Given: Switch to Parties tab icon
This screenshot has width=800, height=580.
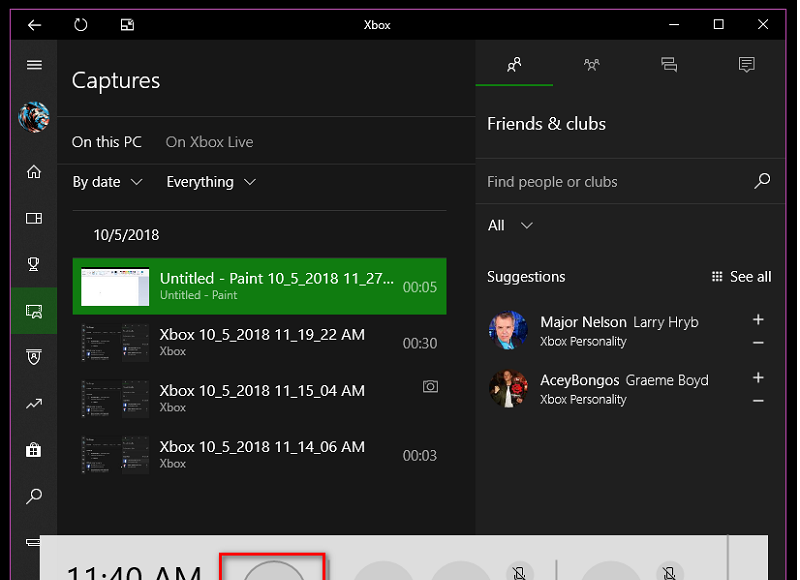Looking at the screenshot, I should click(591, 64).
